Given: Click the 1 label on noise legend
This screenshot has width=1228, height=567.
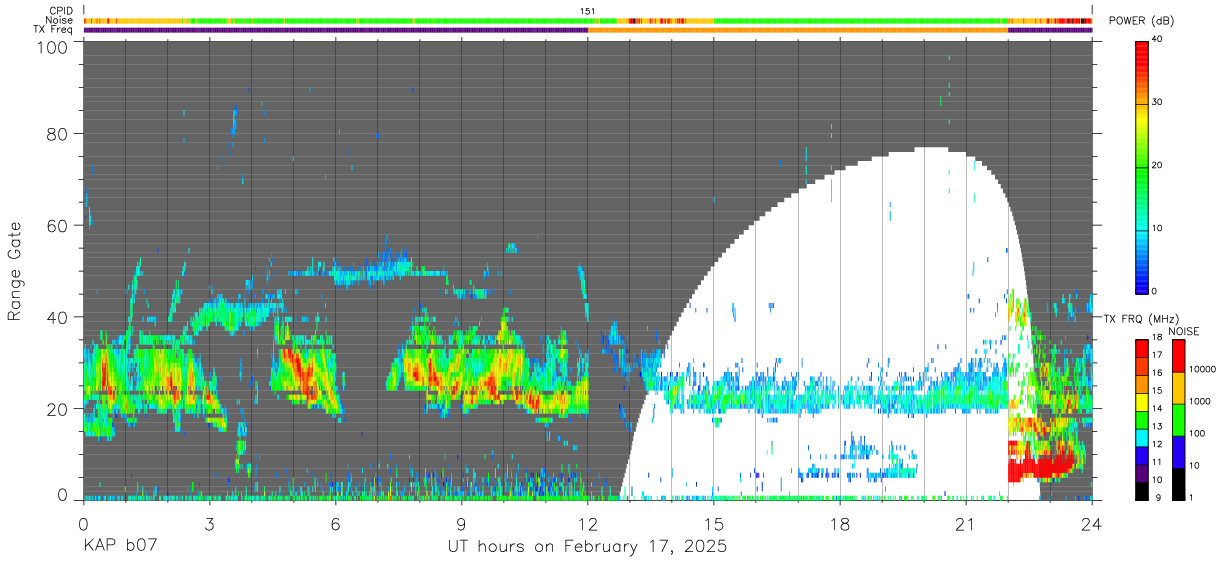Looking at the screenshot, I should (1190, 497).
